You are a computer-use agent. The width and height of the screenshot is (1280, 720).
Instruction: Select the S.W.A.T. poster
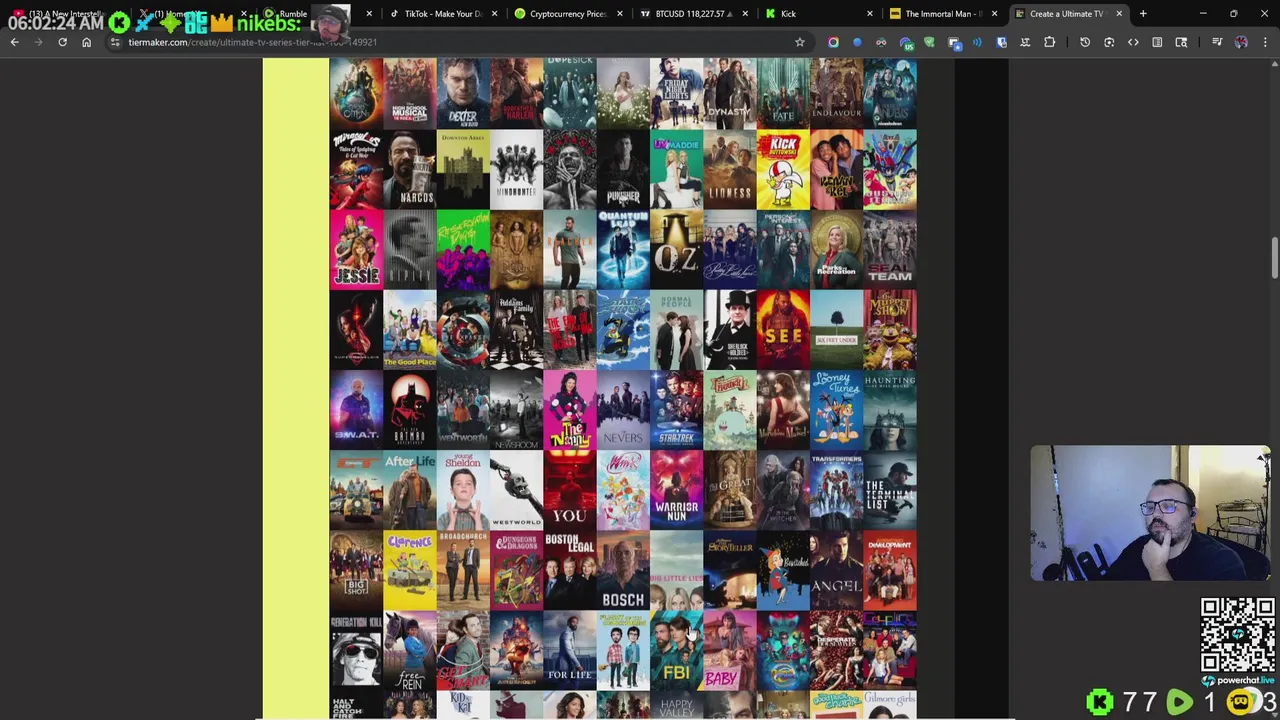click(x=356, y=410)
